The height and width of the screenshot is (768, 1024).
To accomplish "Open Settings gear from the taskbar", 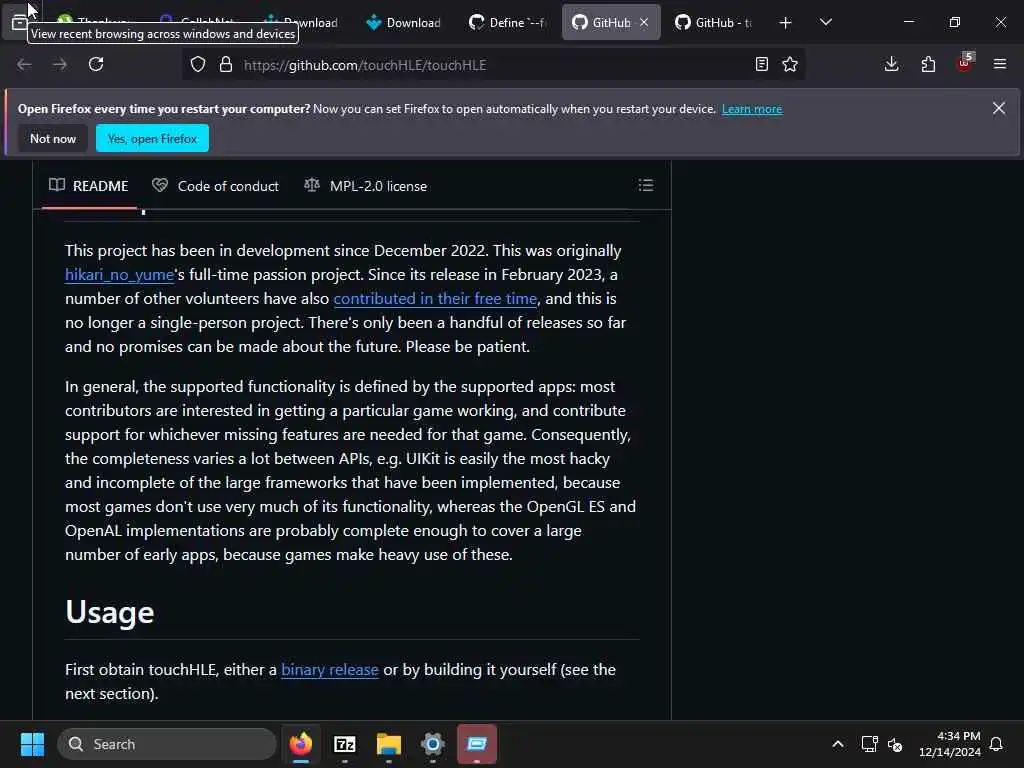I will 432,744.
